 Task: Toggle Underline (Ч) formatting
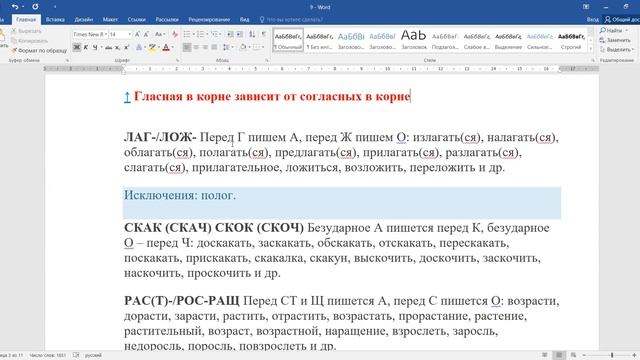pyautogui.click(x=95, y=47)
